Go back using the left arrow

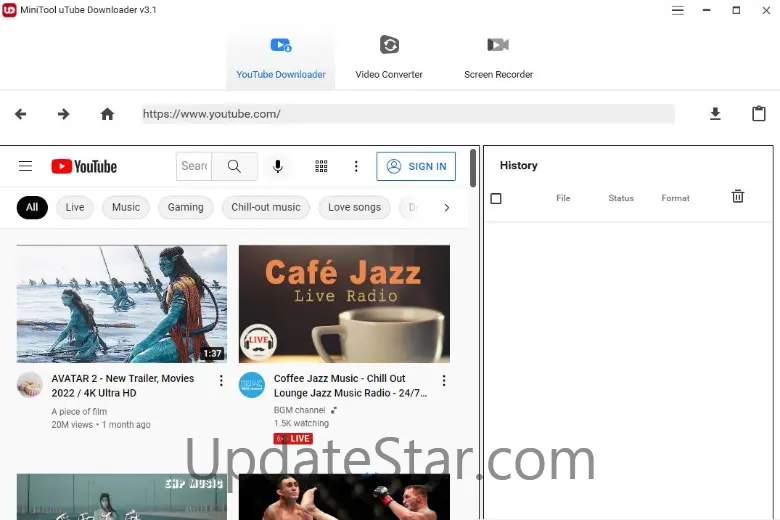coord(20,114)
